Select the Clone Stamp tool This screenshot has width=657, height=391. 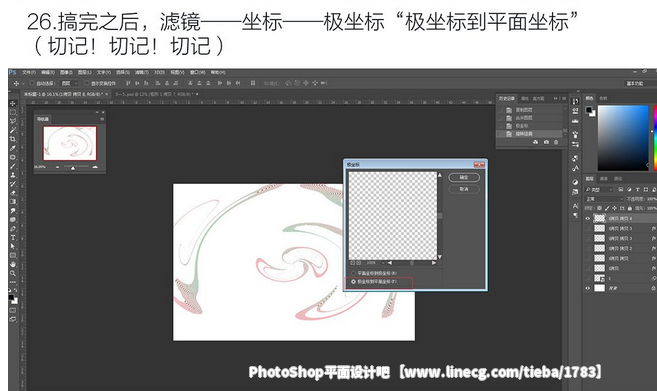click(x=13, y=175)
